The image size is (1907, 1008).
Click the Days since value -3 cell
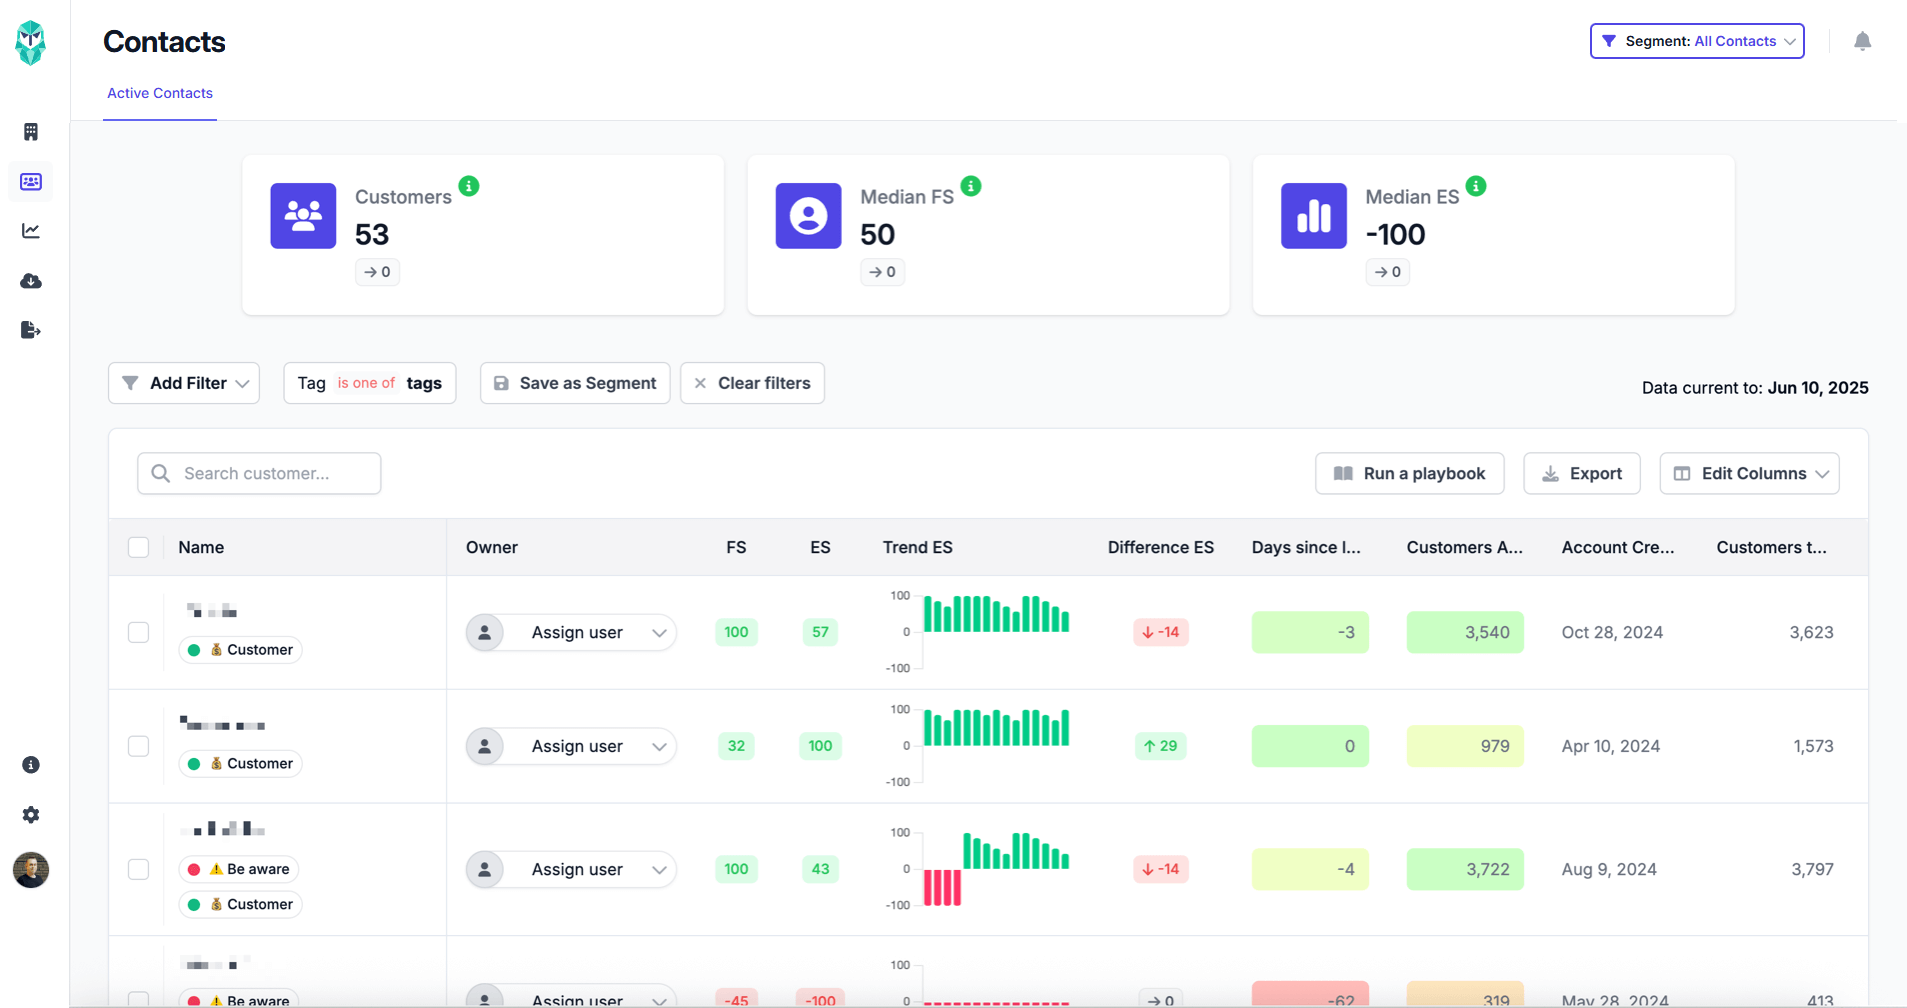[1310, 632]
